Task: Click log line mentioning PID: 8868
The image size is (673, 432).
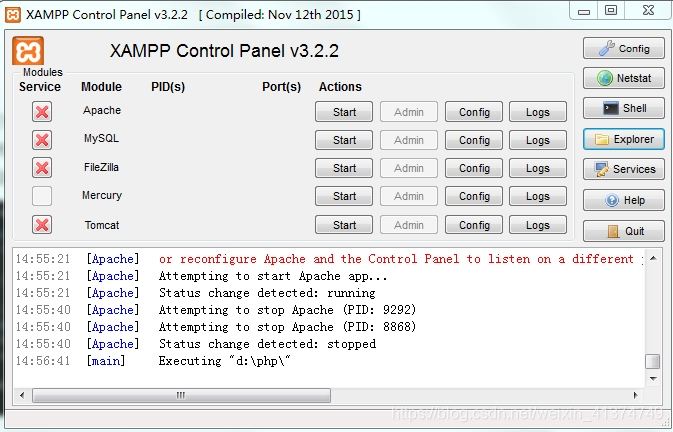Action: coord(287,327)
